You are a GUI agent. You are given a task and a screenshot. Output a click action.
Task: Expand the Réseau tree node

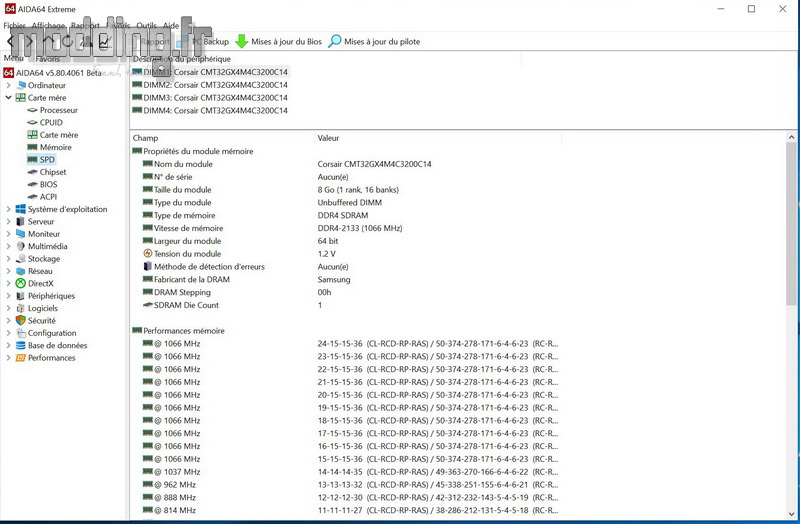click(x=8, y=271)
